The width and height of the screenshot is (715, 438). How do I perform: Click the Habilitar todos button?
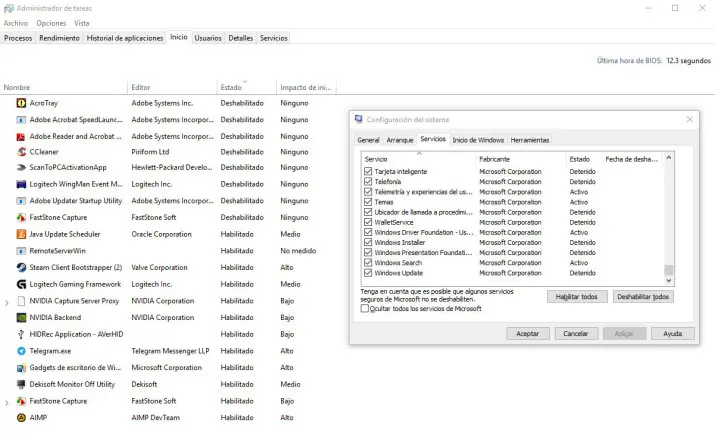pyautogui.click(x=577, y=297)
